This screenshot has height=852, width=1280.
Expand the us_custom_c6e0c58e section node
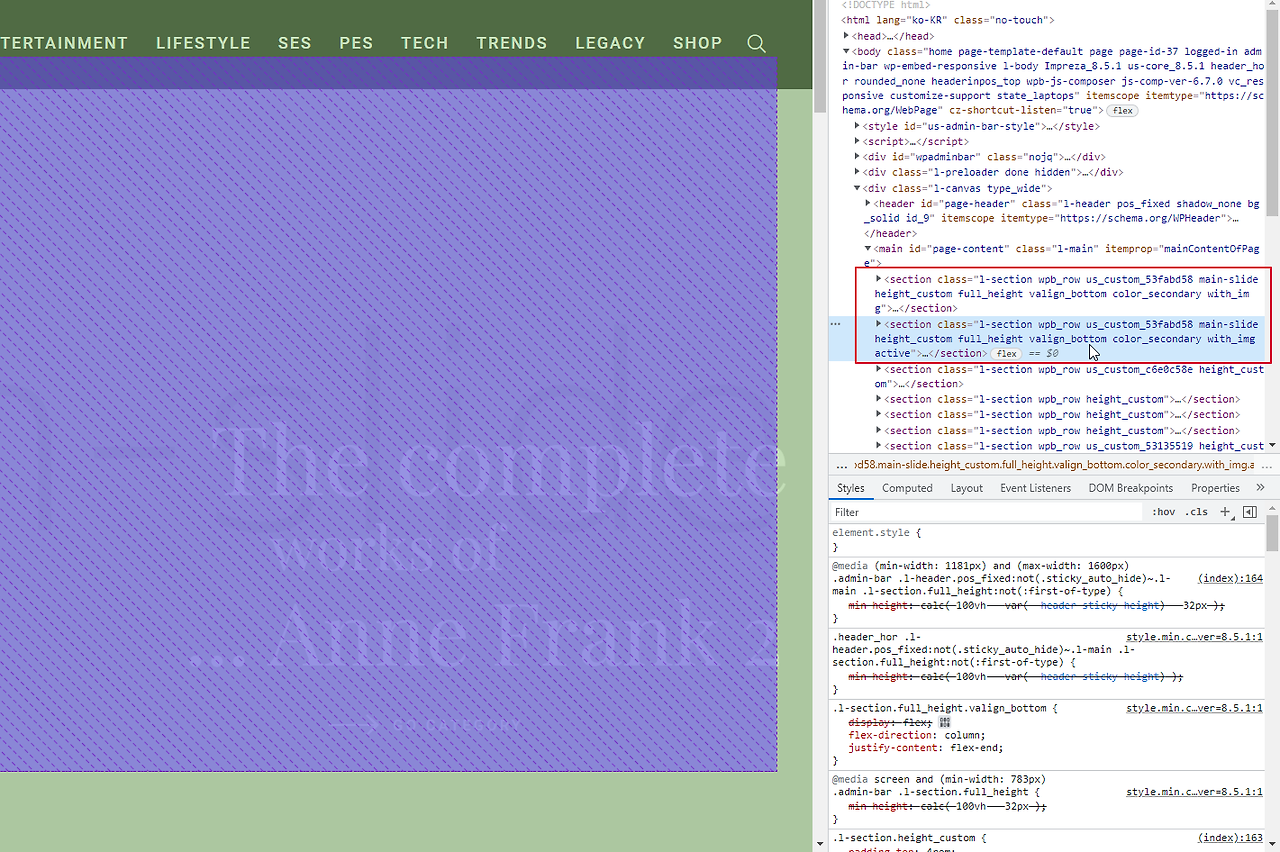[879, 369]
